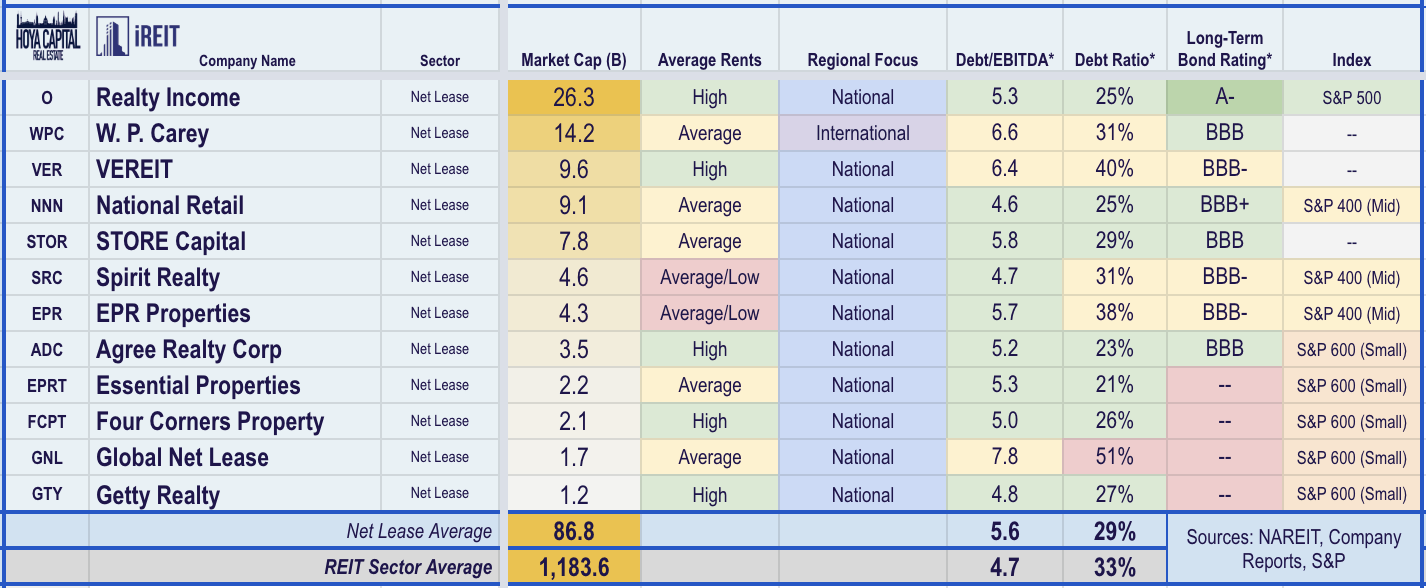Click the EPR ticker cell
1426x588 pixels.
point(47,314)
